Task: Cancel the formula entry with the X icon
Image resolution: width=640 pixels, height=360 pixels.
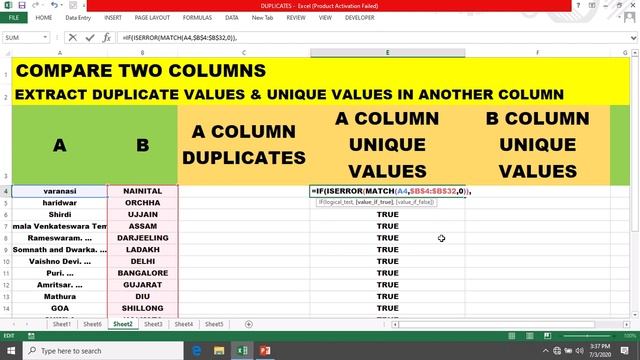Action: click(73, 38)
